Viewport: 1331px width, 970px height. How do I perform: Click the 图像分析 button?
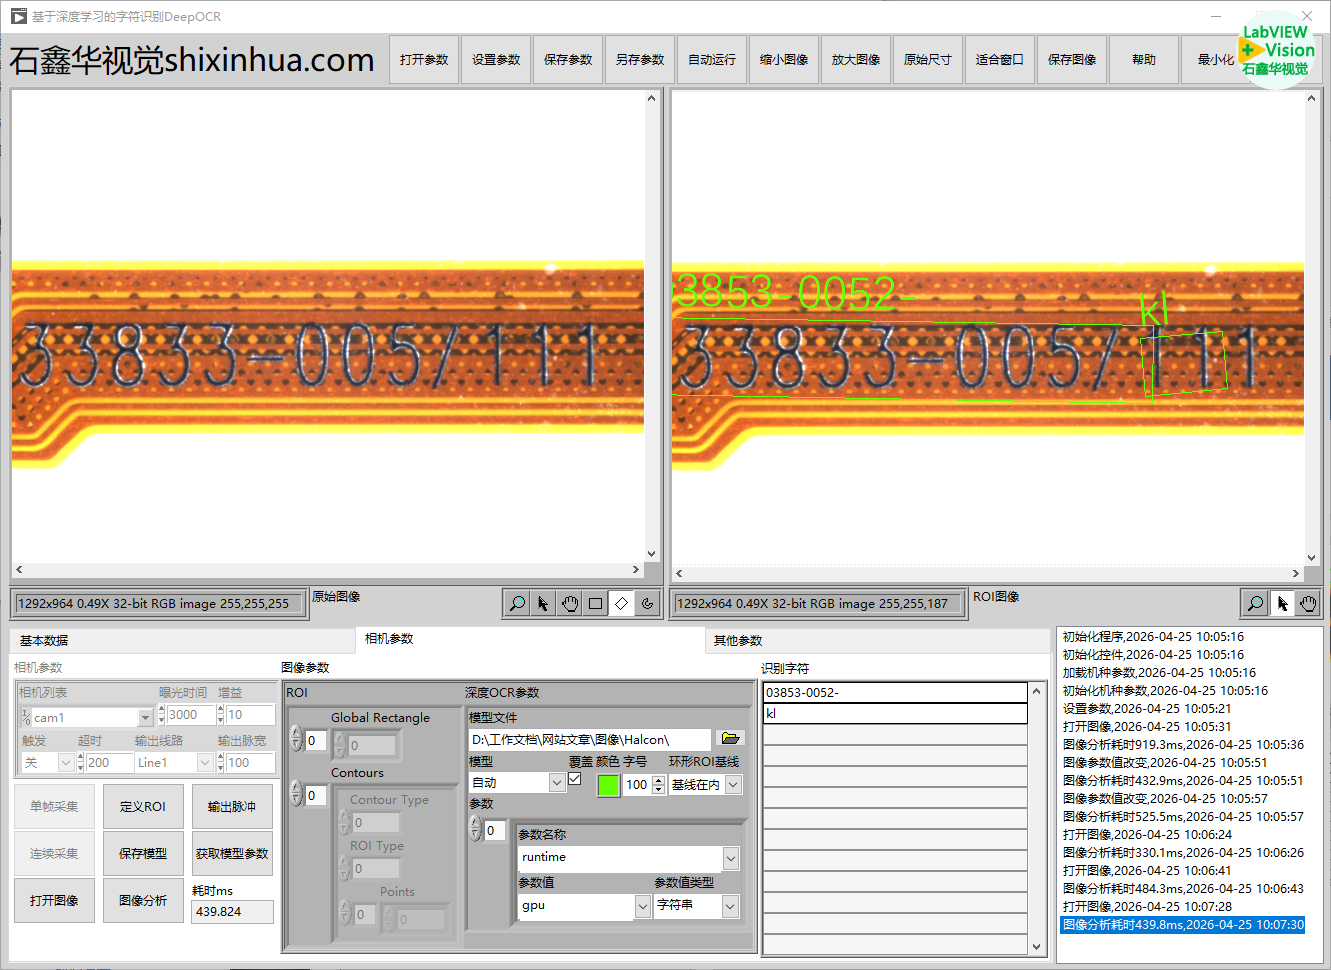(x=143, y=901)
